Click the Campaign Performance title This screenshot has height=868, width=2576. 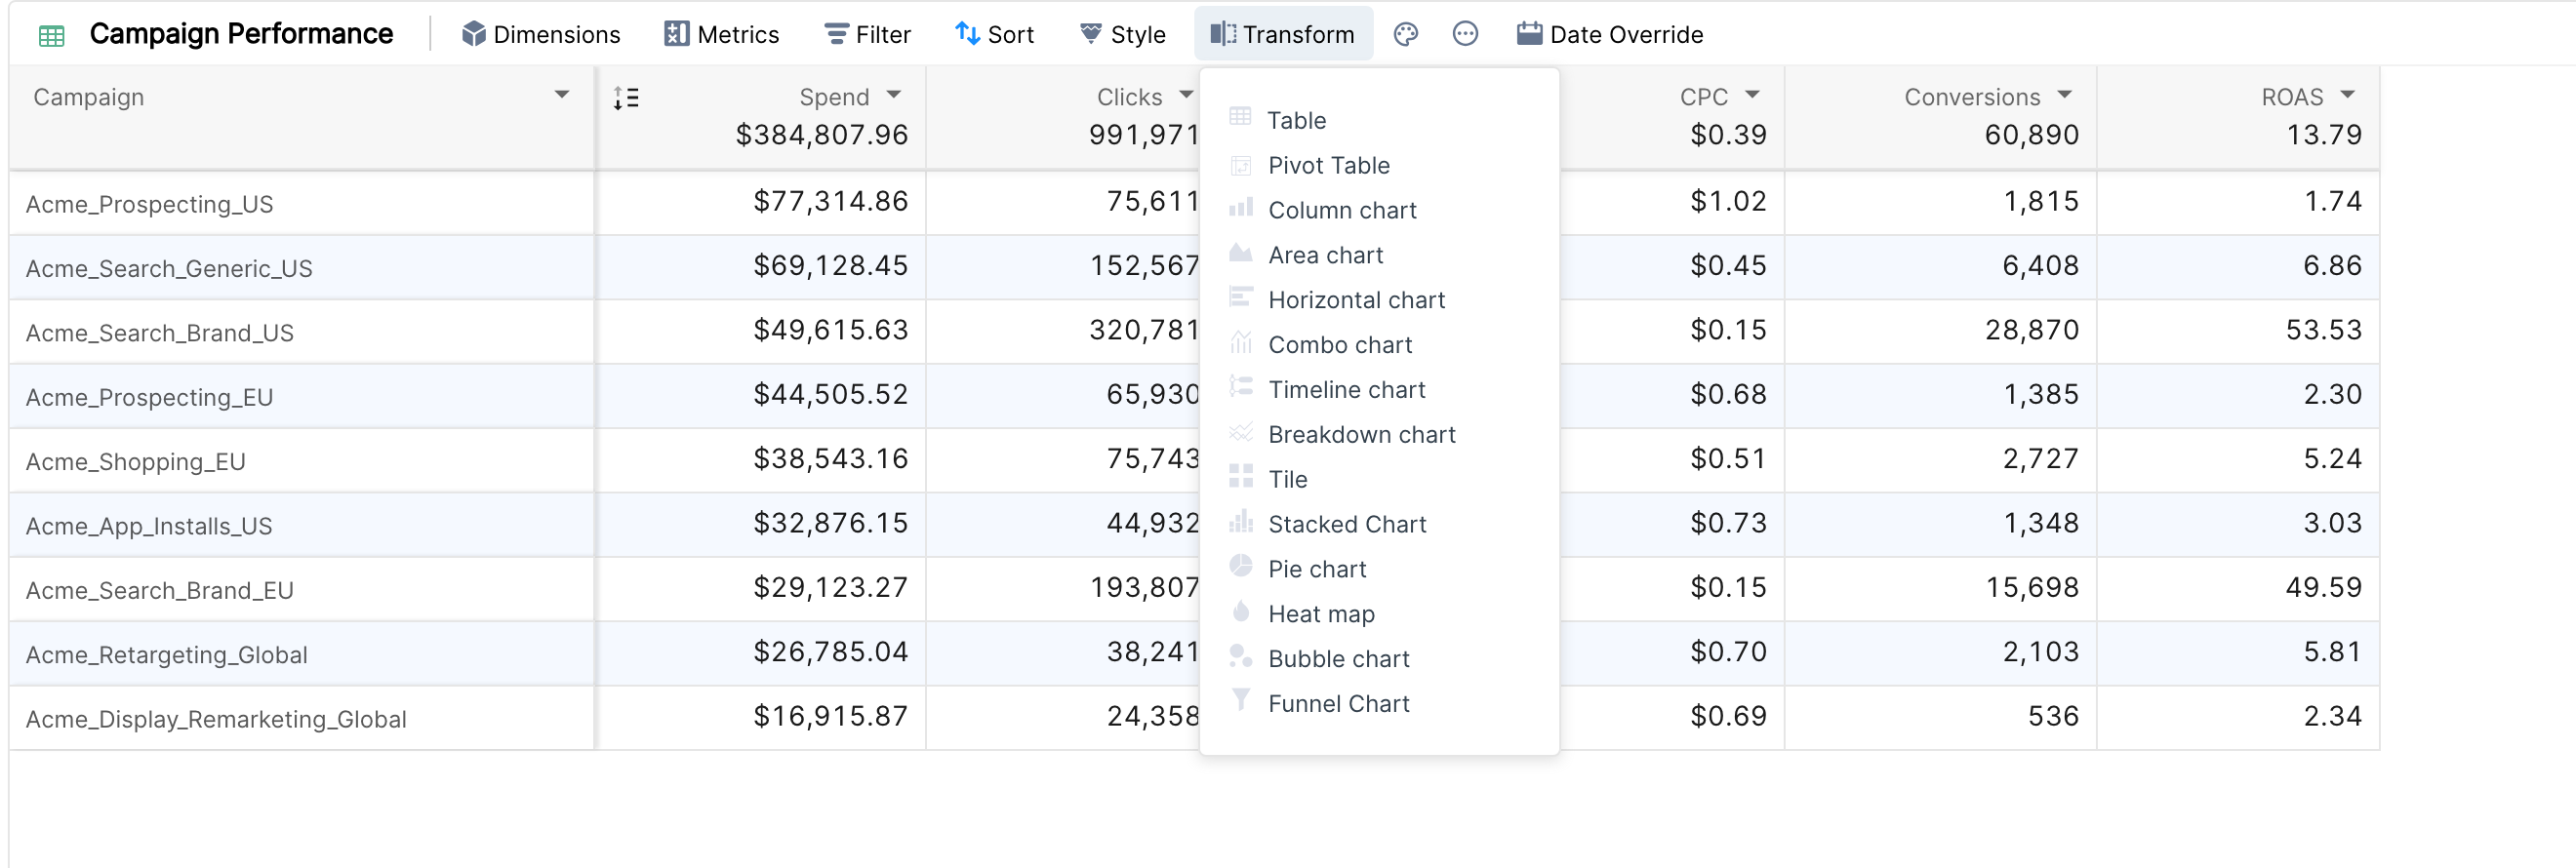tap(241, 34)
